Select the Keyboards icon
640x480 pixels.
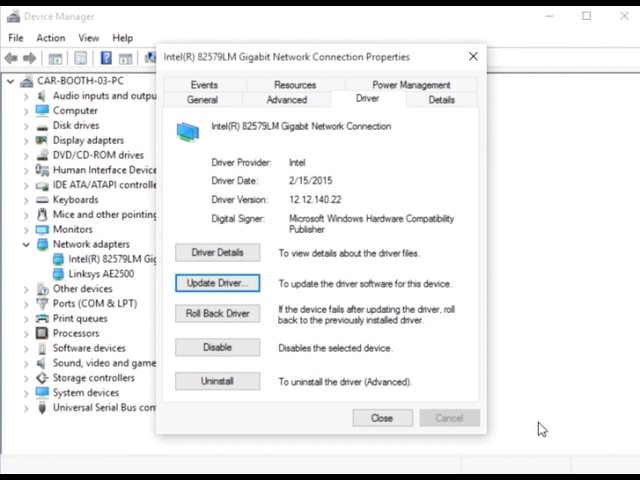coord(42,200)
